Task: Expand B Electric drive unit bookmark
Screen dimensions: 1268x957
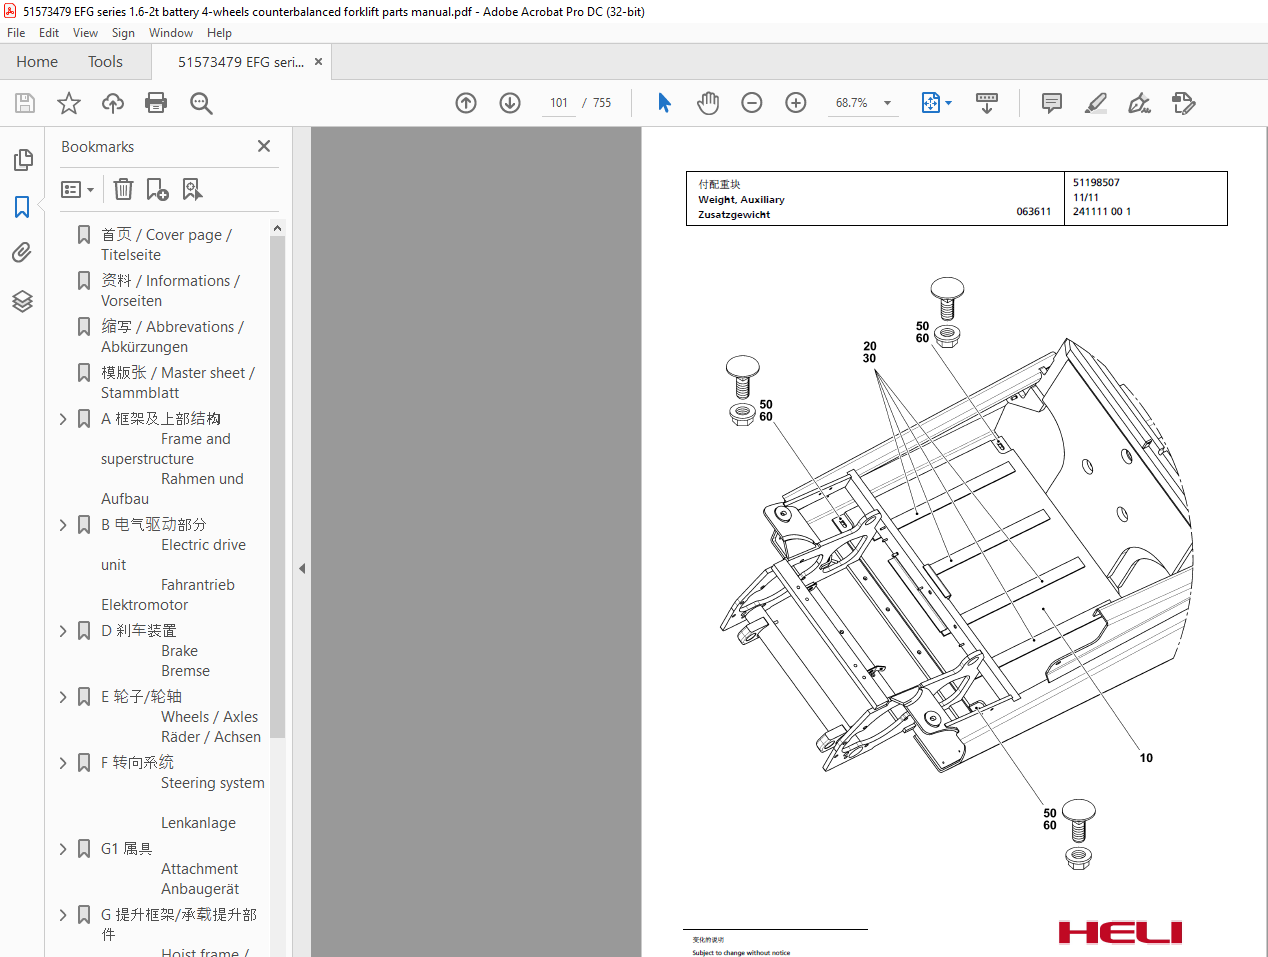Action: 63,525
